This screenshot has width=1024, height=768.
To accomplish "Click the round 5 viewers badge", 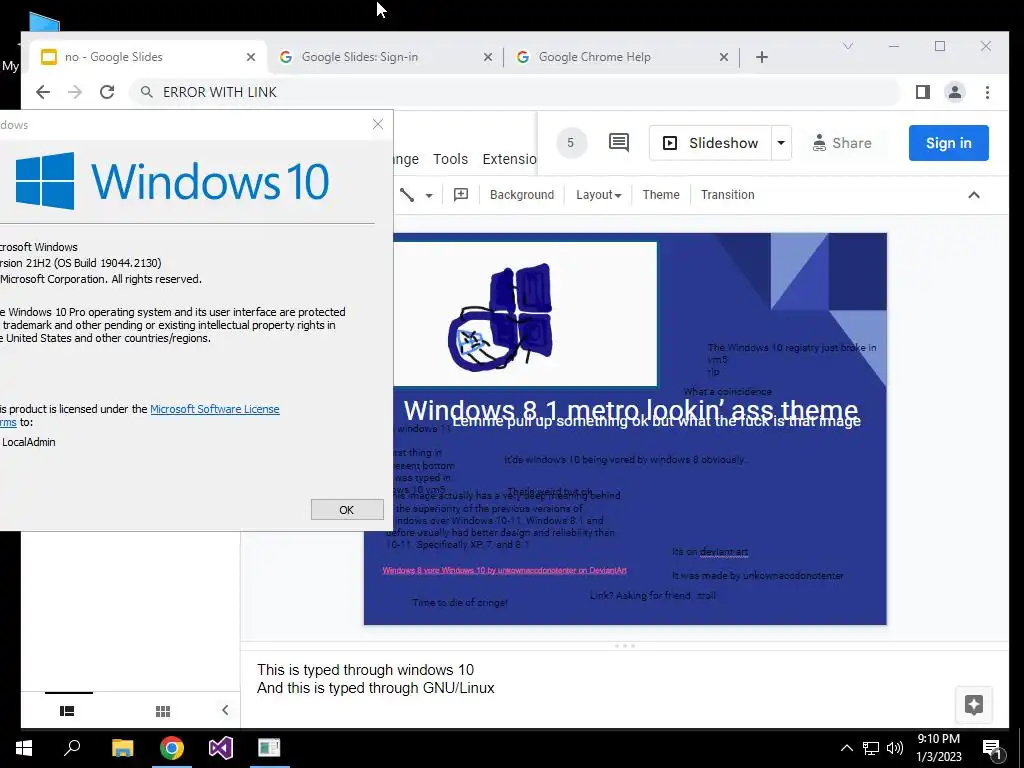I will [570, 143].
